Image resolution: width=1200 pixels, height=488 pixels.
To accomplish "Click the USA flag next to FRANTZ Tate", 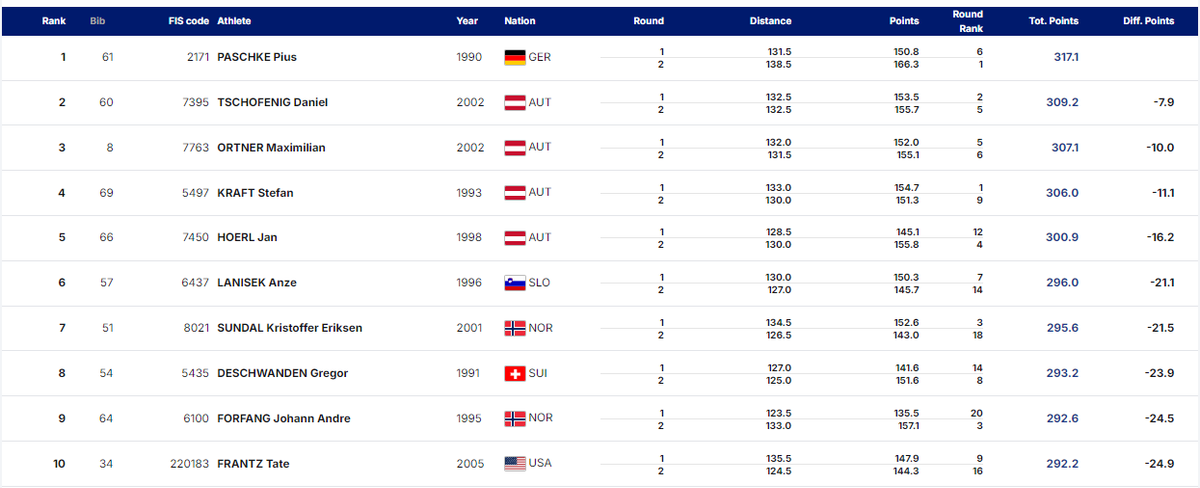I will click(515, 464).
